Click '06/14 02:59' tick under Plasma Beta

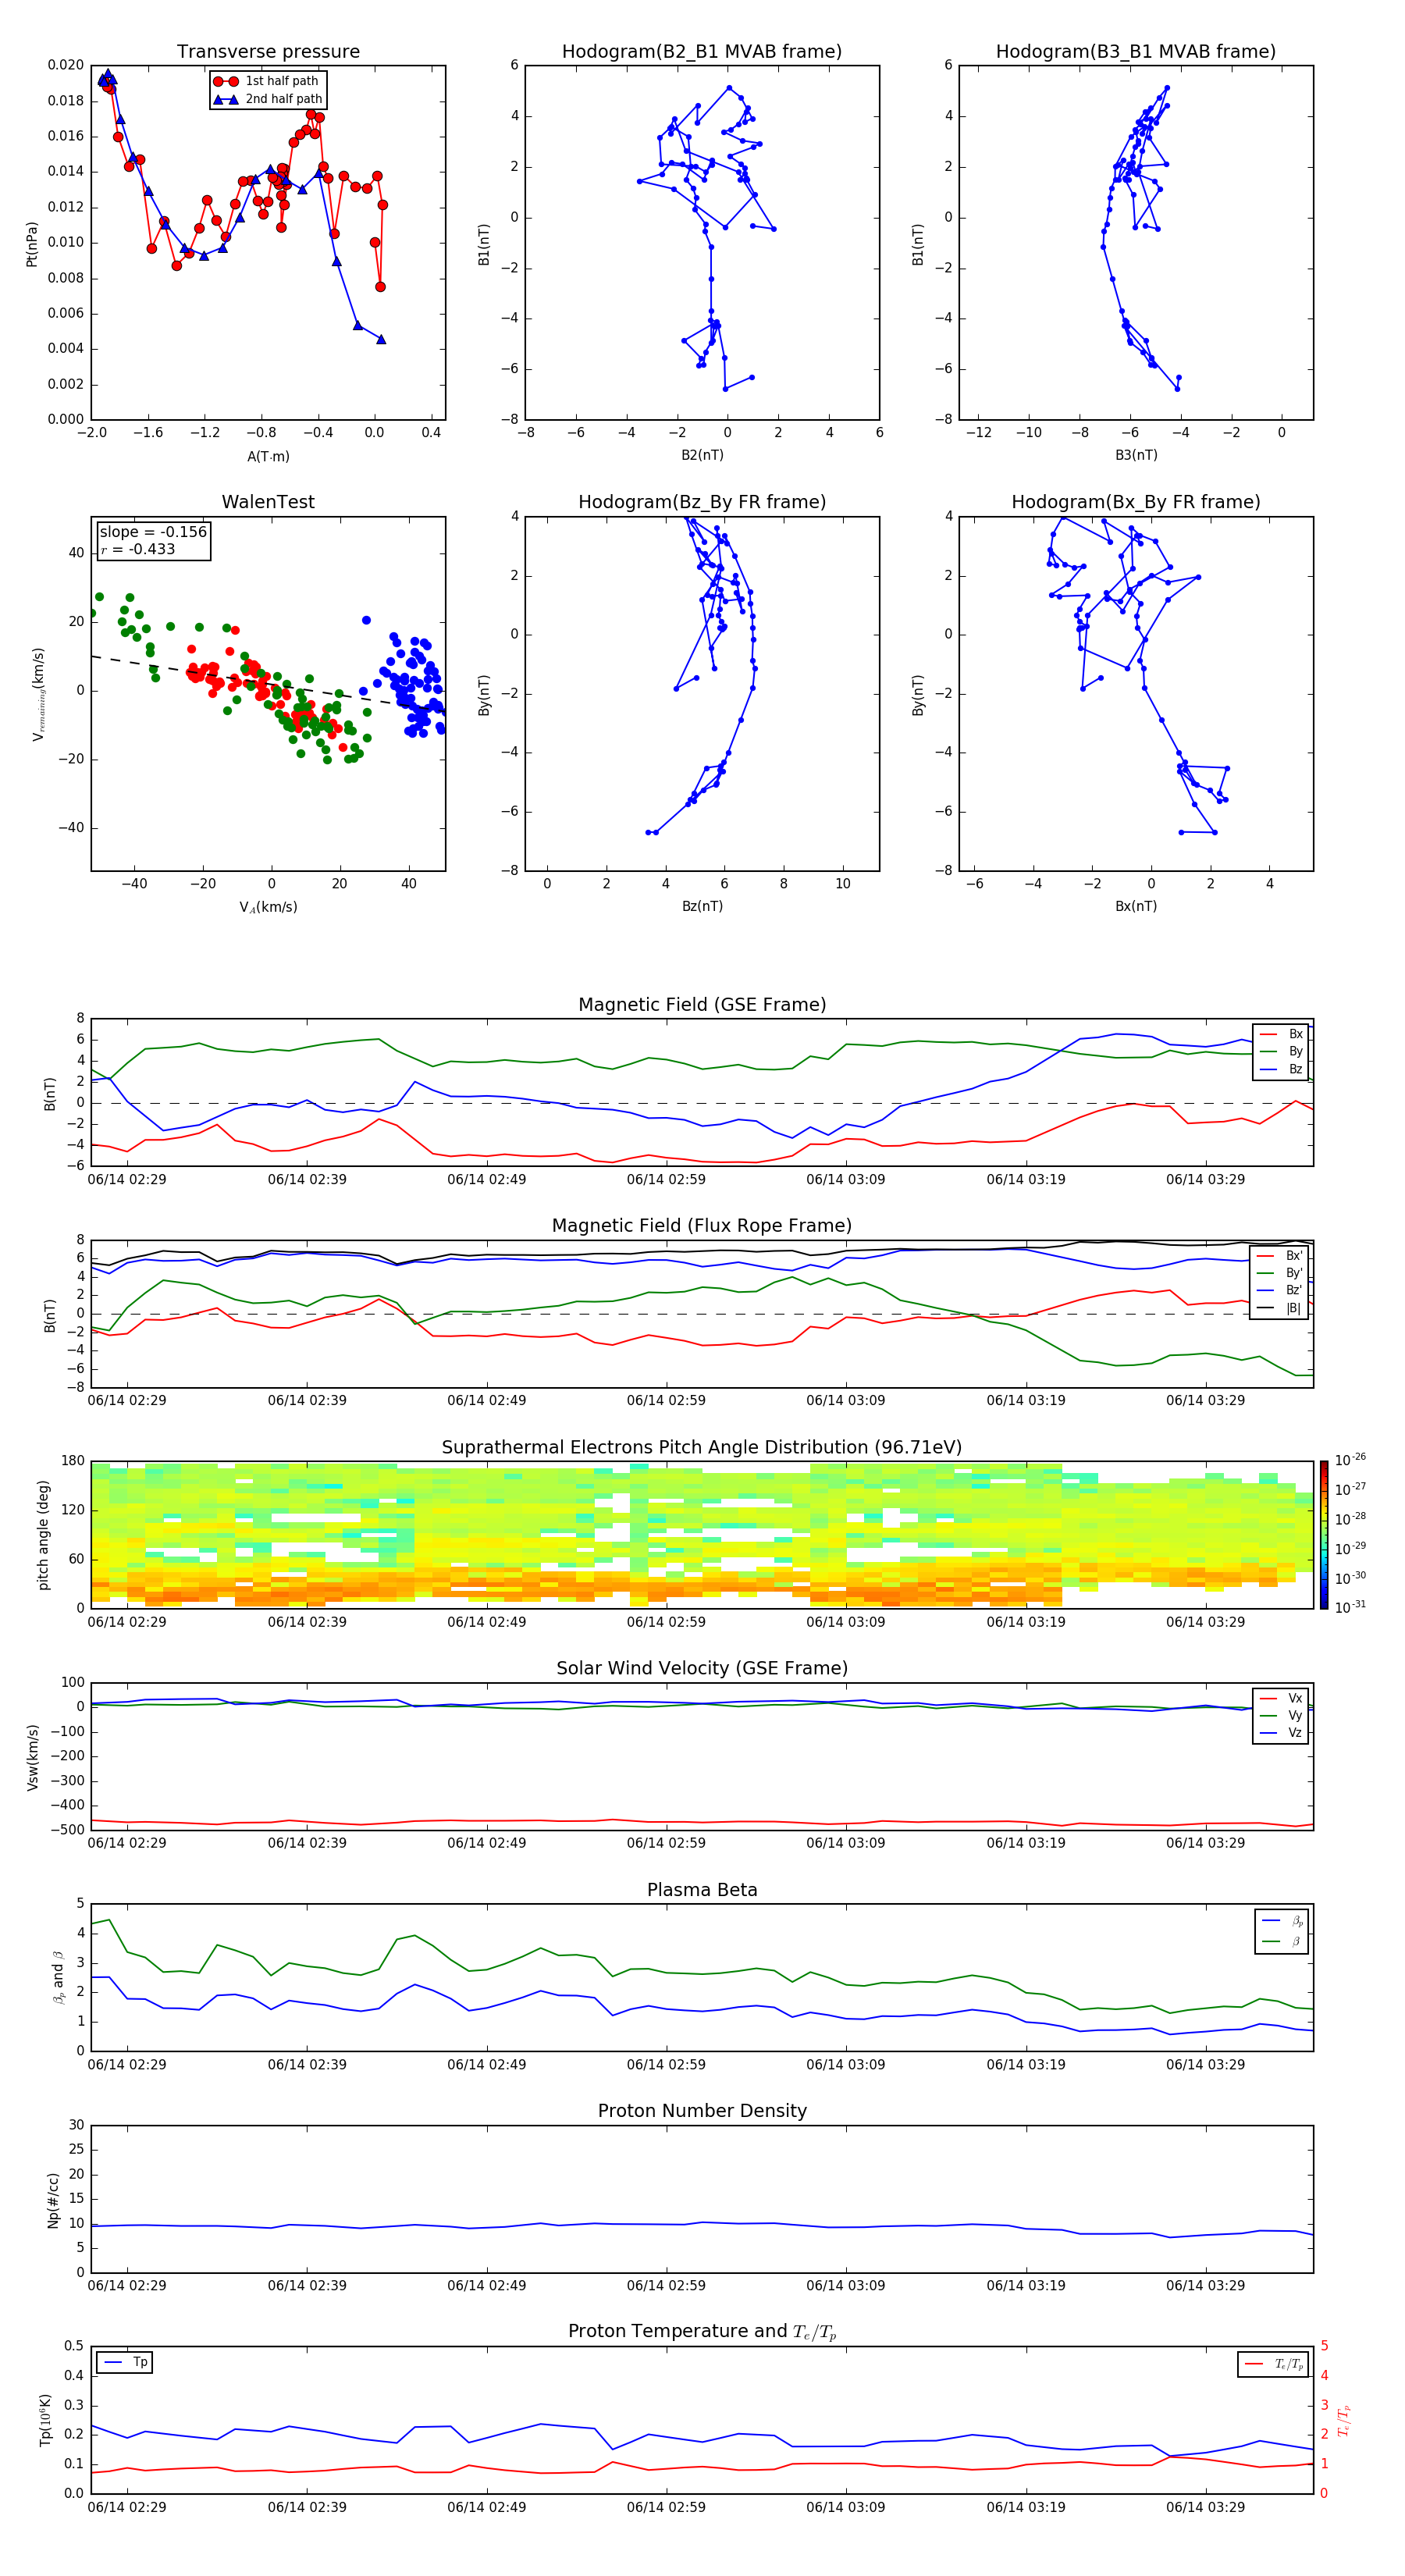point(666,2065)
